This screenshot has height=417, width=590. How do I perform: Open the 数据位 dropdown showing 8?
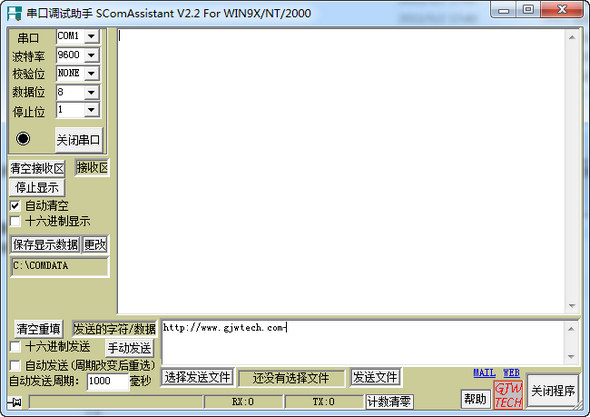click(x=91, y=92)
